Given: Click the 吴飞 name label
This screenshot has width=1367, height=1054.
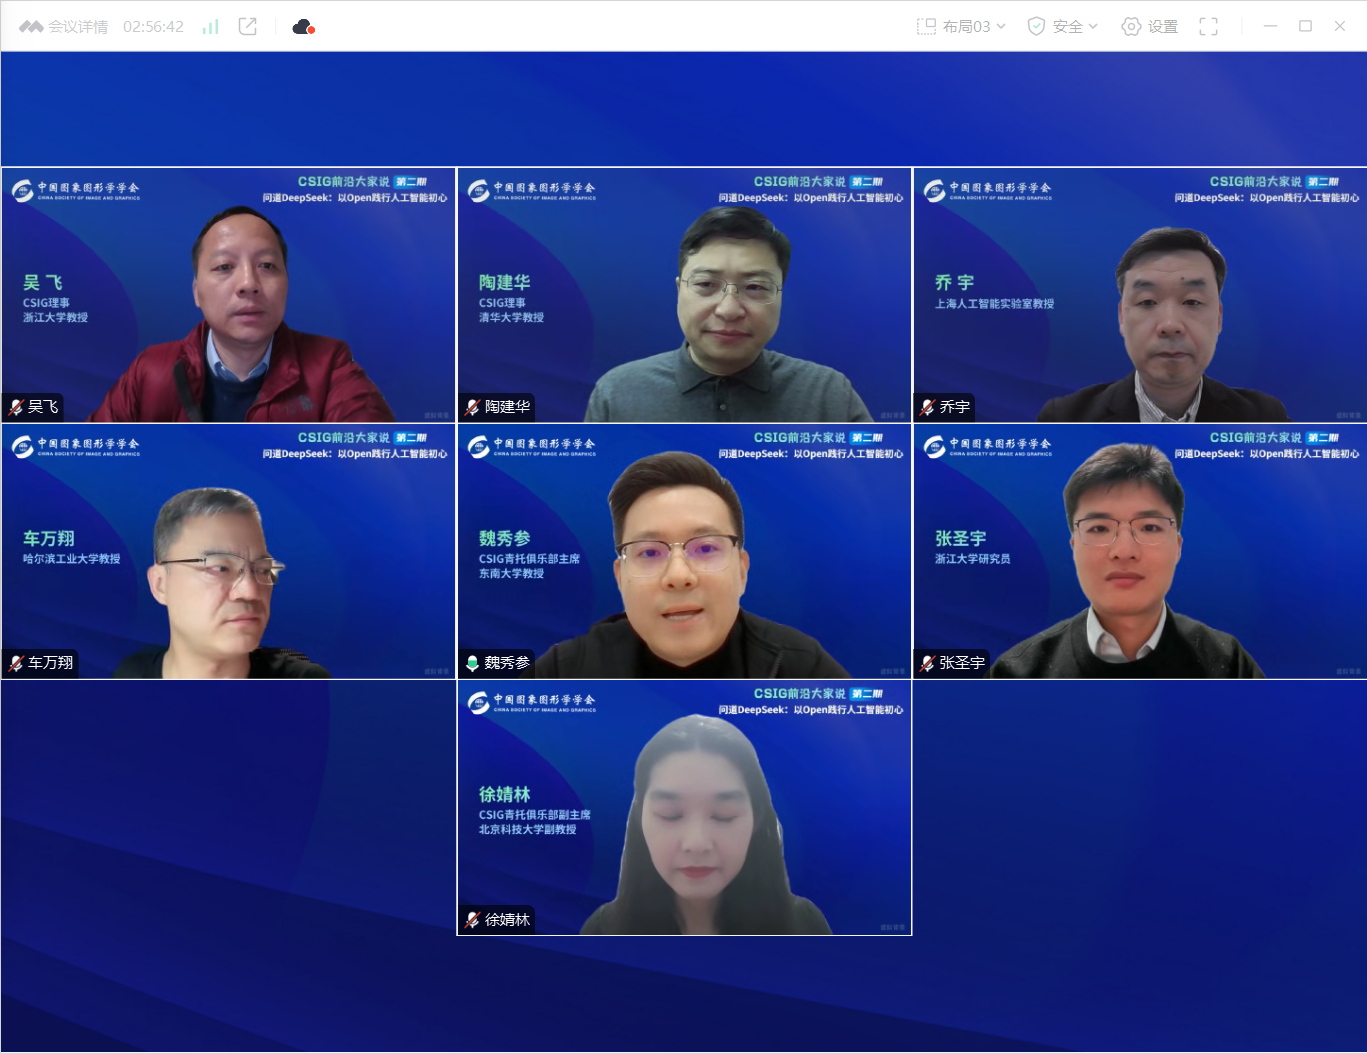Looking at the screenshot, I should pos(43,407).
